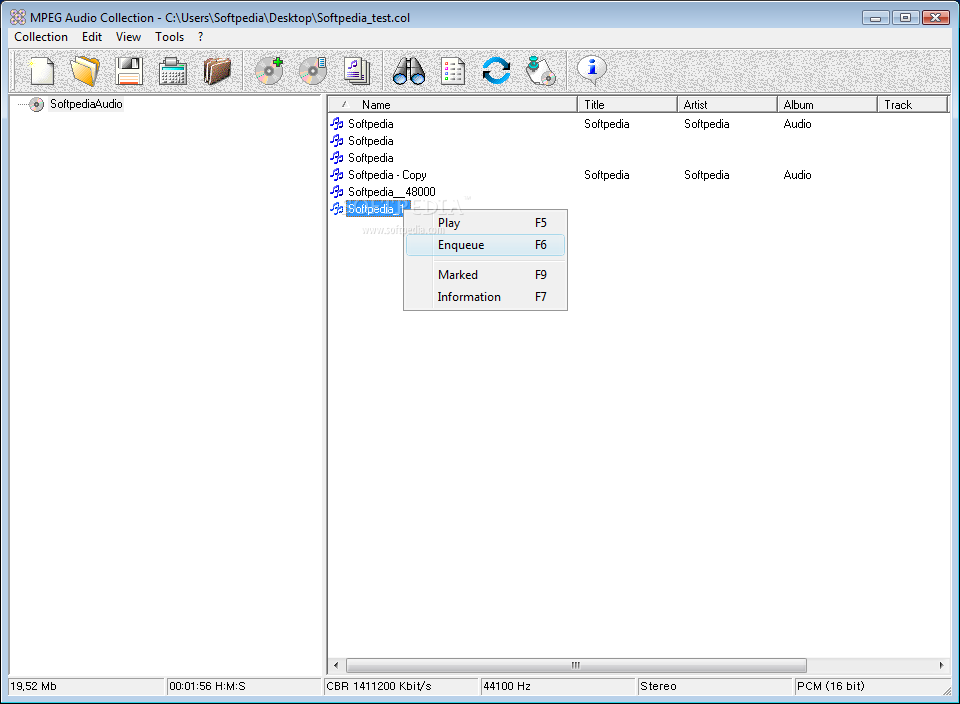Select the Softpedia__48000 file row
This screenshot has width=960, height=704.
(x=392, y=192)
